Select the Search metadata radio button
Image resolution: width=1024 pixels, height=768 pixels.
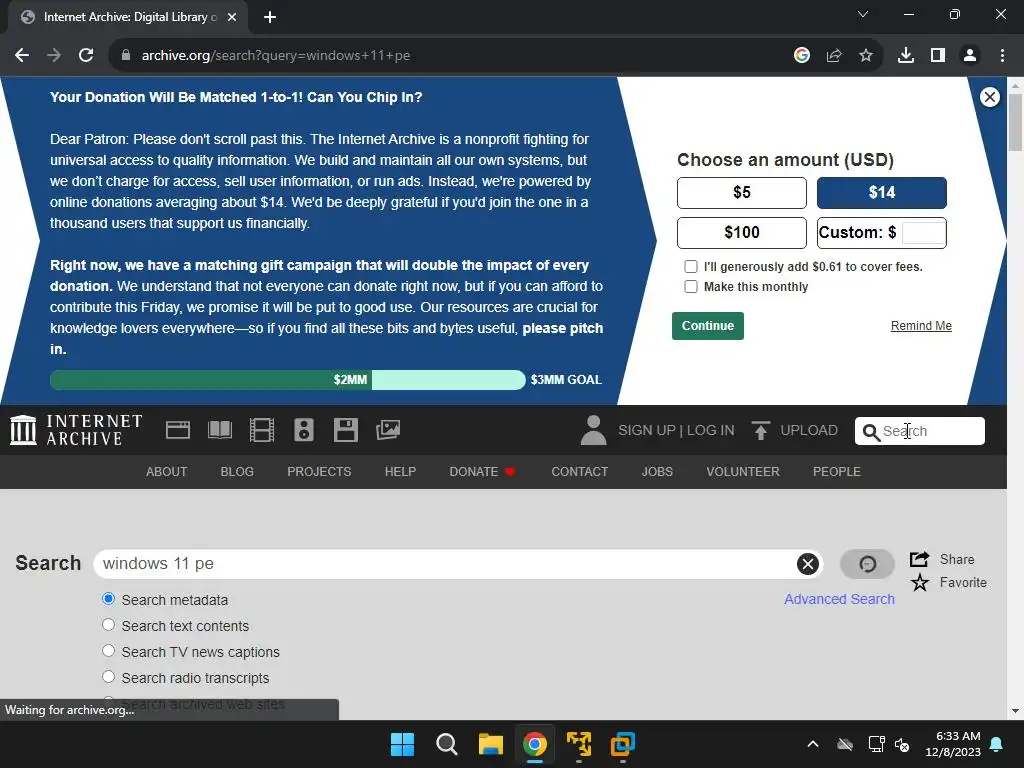108,599
